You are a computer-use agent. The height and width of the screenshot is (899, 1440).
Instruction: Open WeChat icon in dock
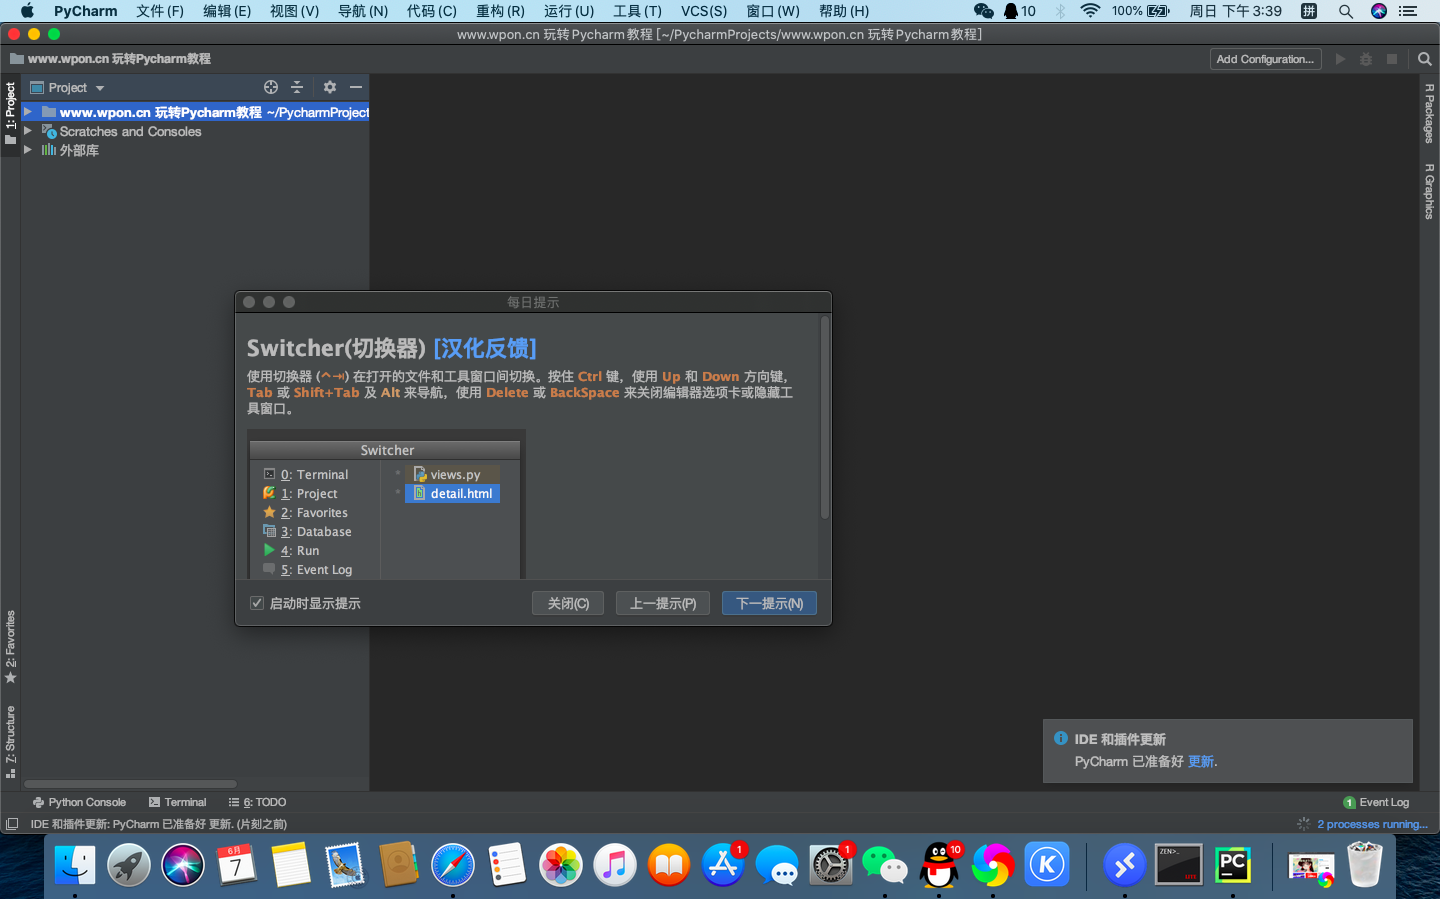(885, 865)
